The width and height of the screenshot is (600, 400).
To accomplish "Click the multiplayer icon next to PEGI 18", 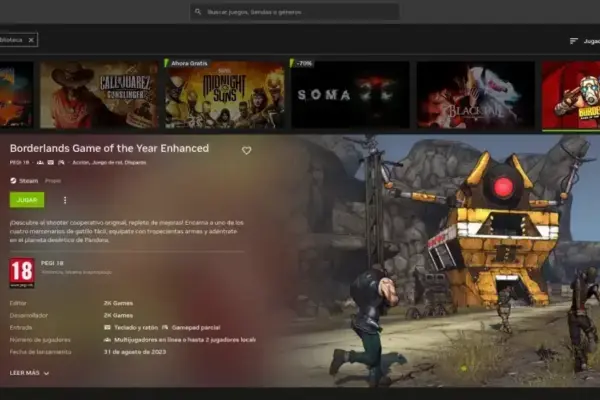I will pos(40,162).
